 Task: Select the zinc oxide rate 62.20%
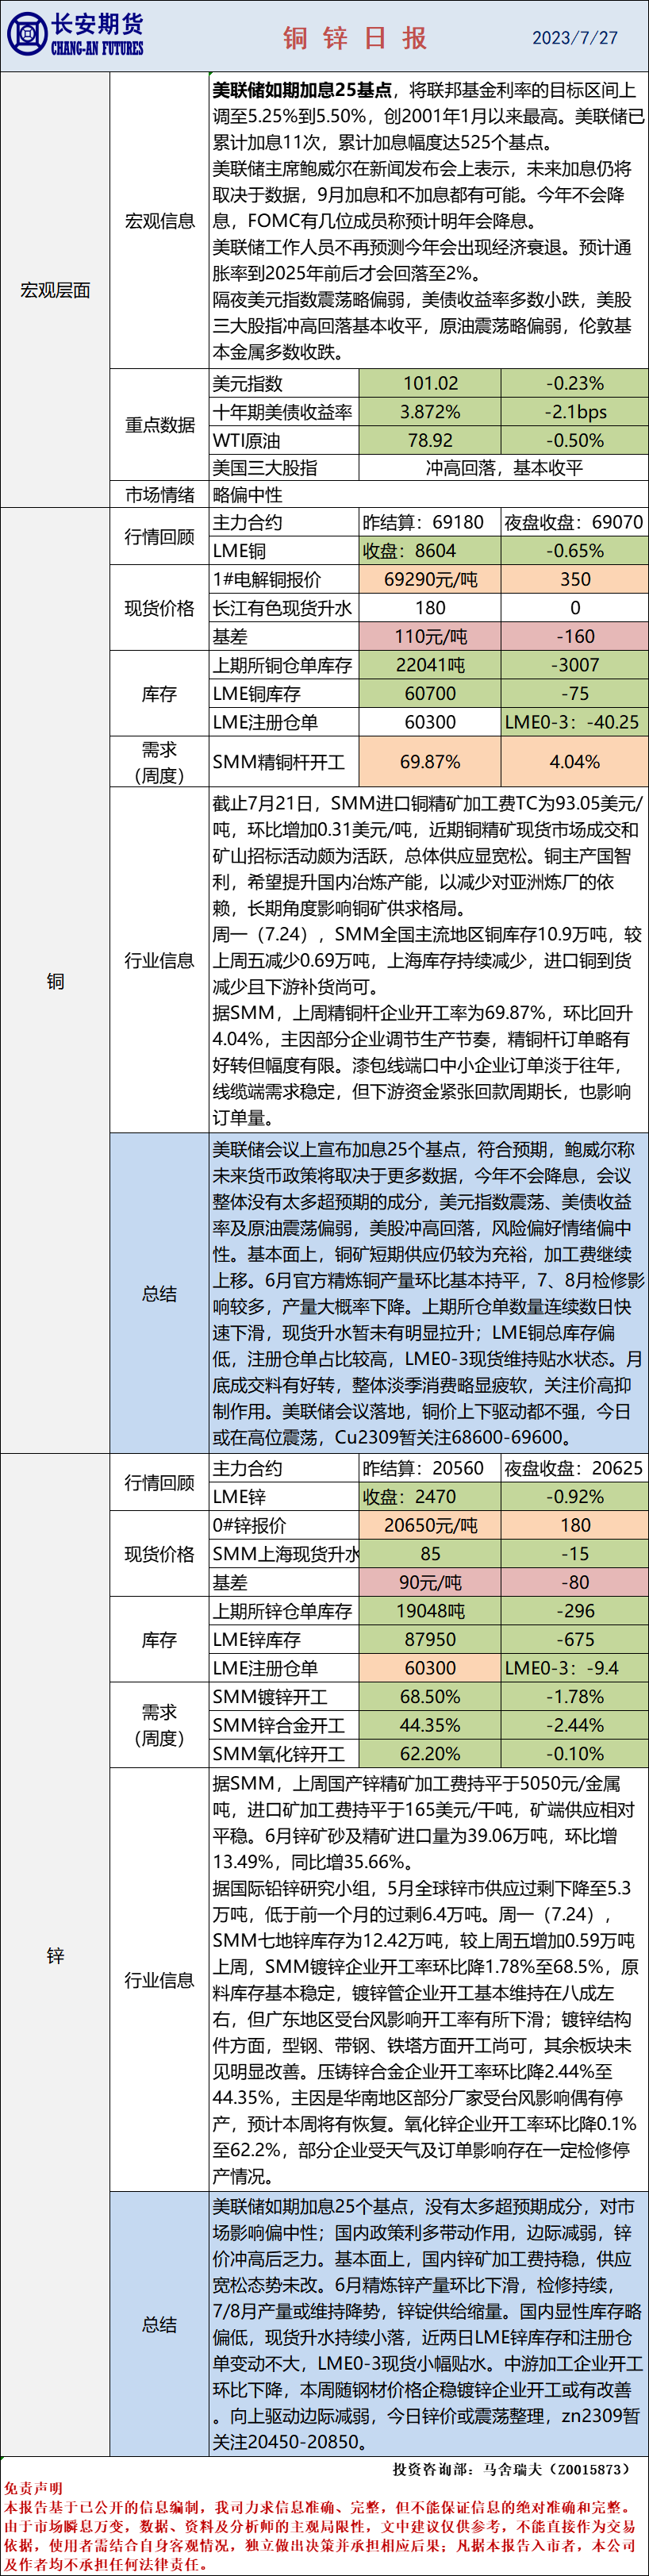[430, 1754]
